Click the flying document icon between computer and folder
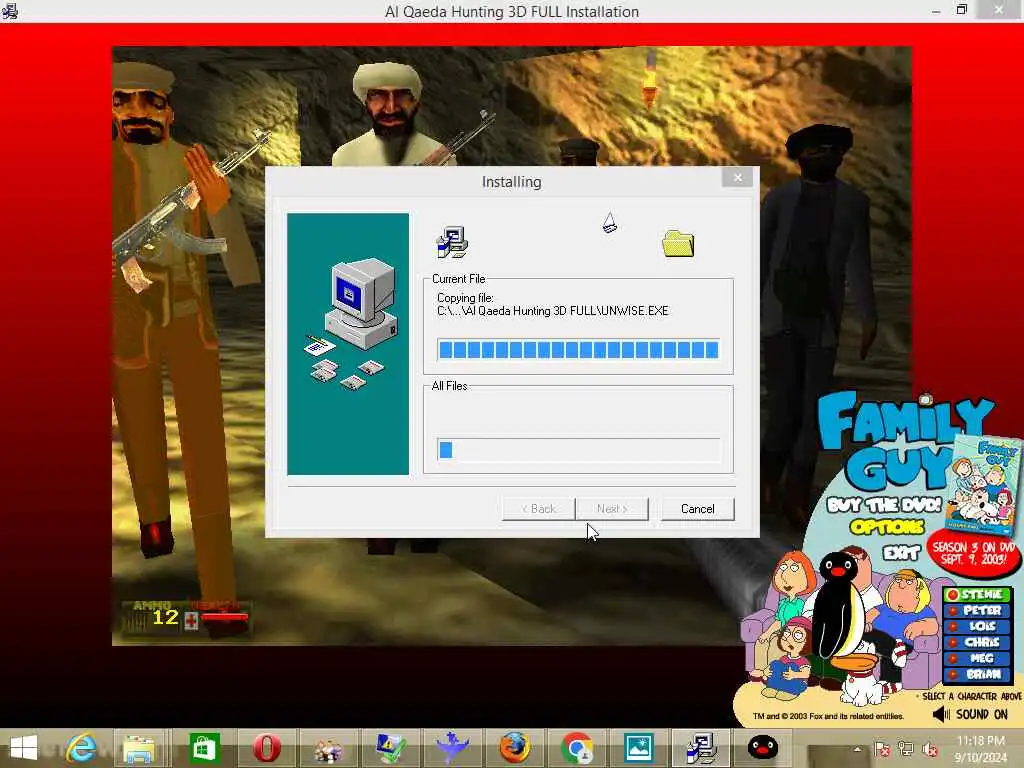The width and height of the screenshot is (1024, 768). point(609,223)
